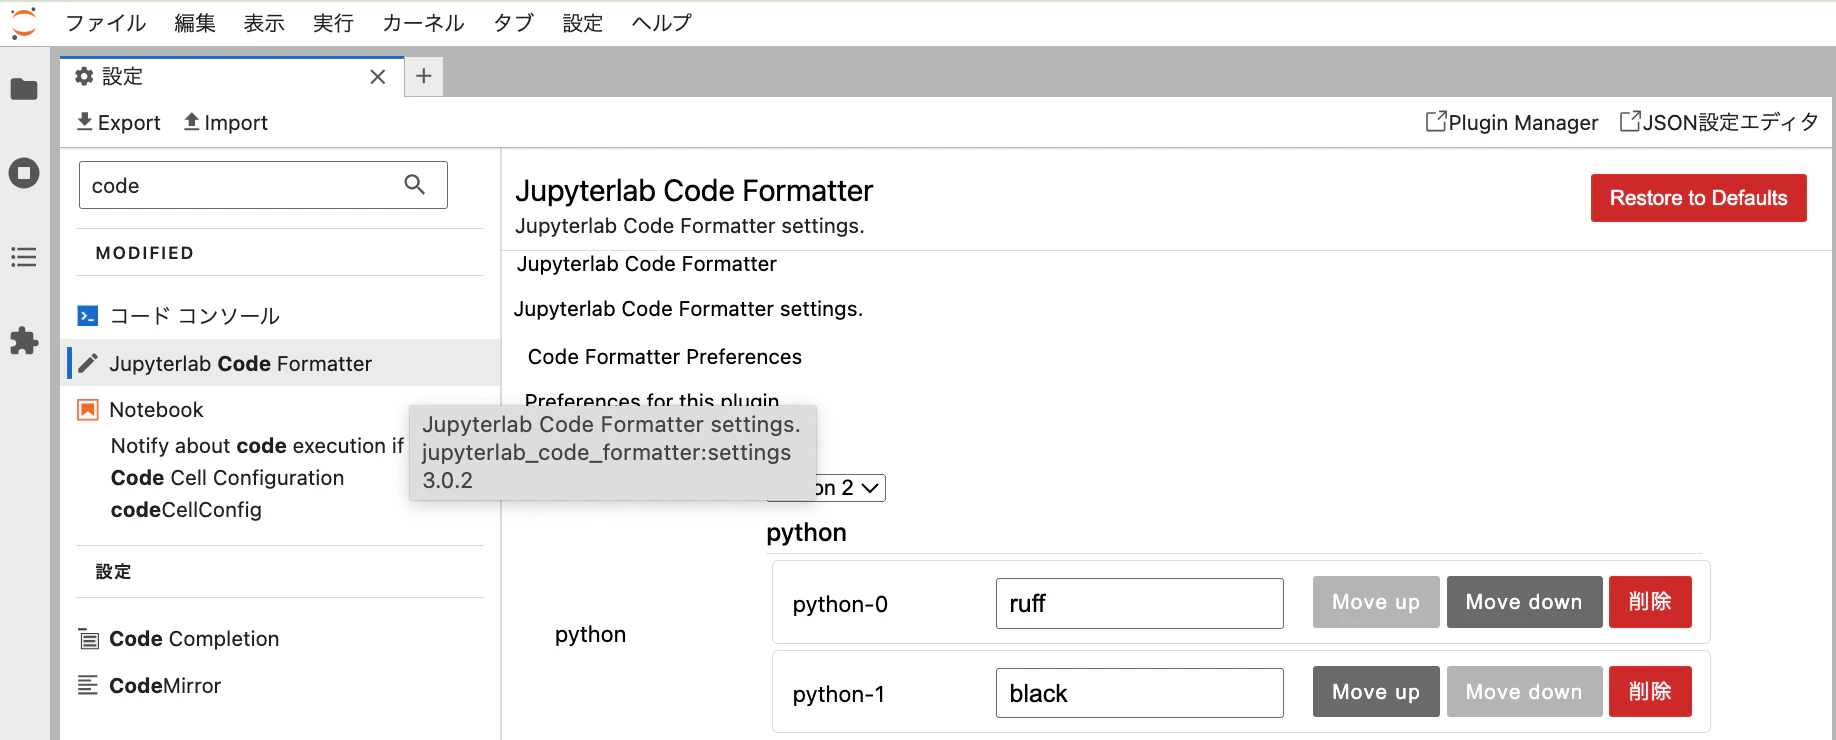Click Move down for python-0
Screen dimensions: 1836x740
pos(1524,602)
